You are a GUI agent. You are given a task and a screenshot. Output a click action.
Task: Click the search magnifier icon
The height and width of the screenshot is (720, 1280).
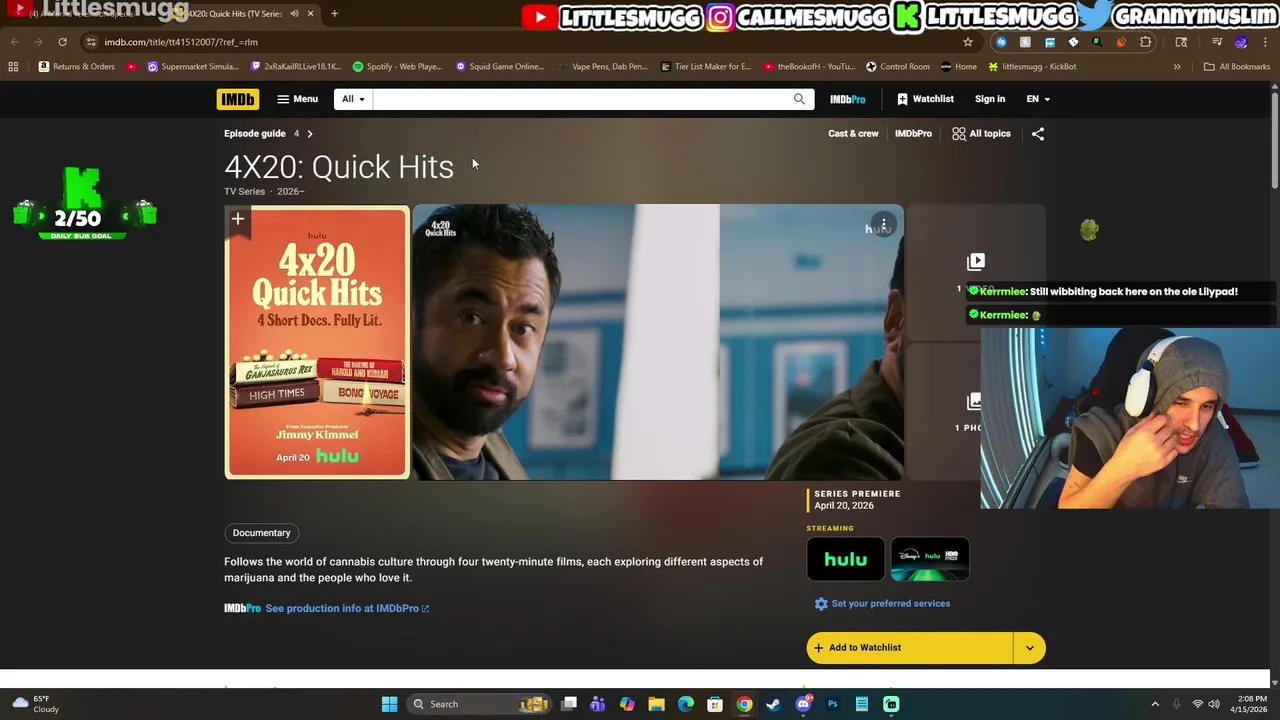click(x=799, y=99)
